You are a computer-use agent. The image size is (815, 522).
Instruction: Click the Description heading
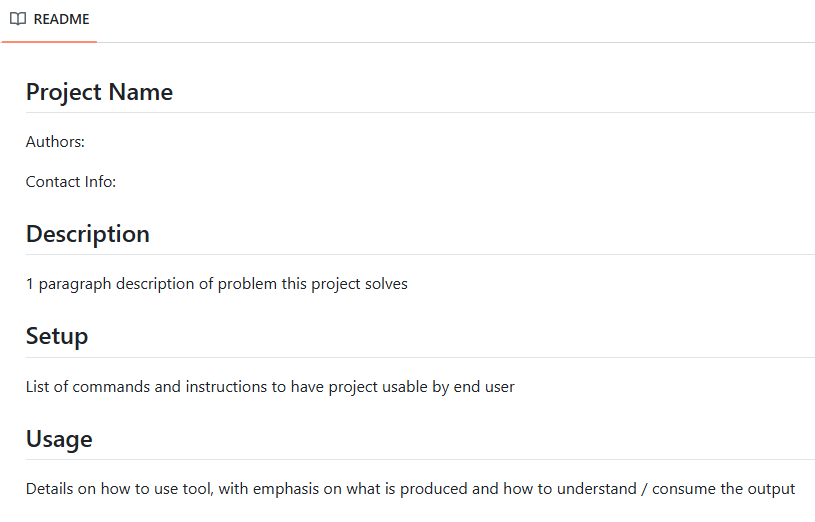87,234
